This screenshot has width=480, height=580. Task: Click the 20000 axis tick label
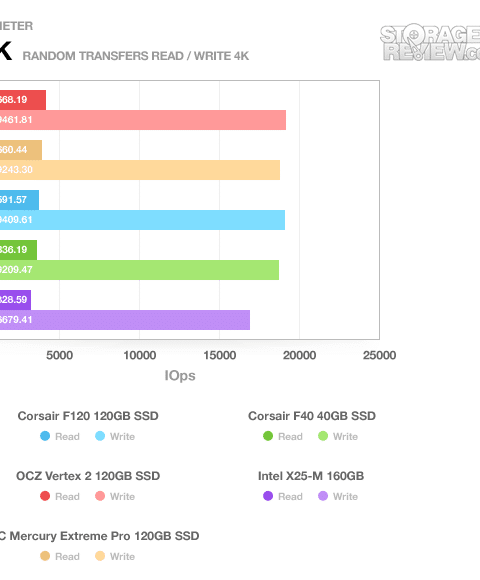[x=300, y=355]
